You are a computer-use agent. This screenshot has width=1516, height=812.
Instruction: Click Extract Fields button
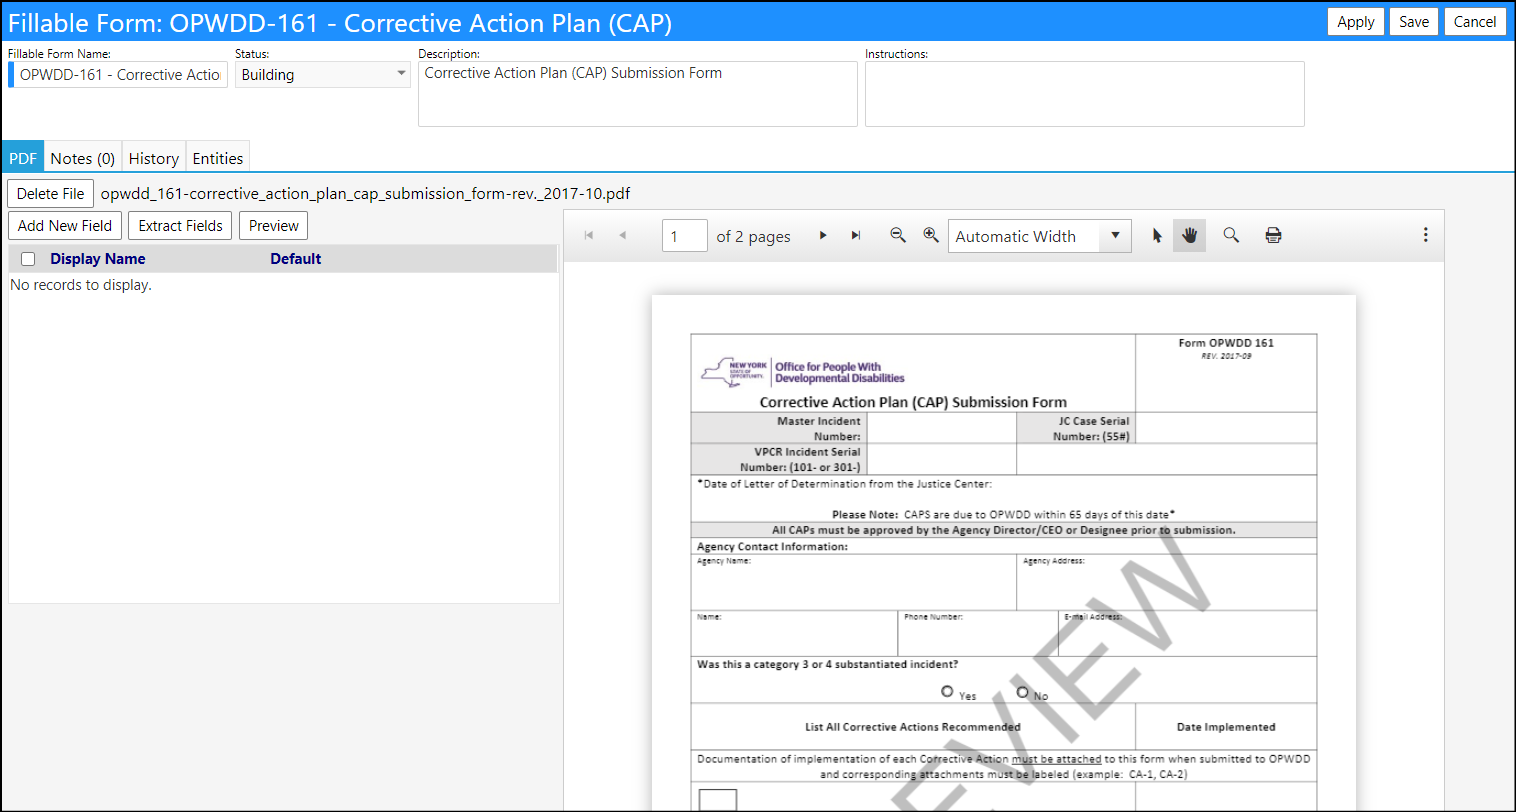click(x=181, y=226)
